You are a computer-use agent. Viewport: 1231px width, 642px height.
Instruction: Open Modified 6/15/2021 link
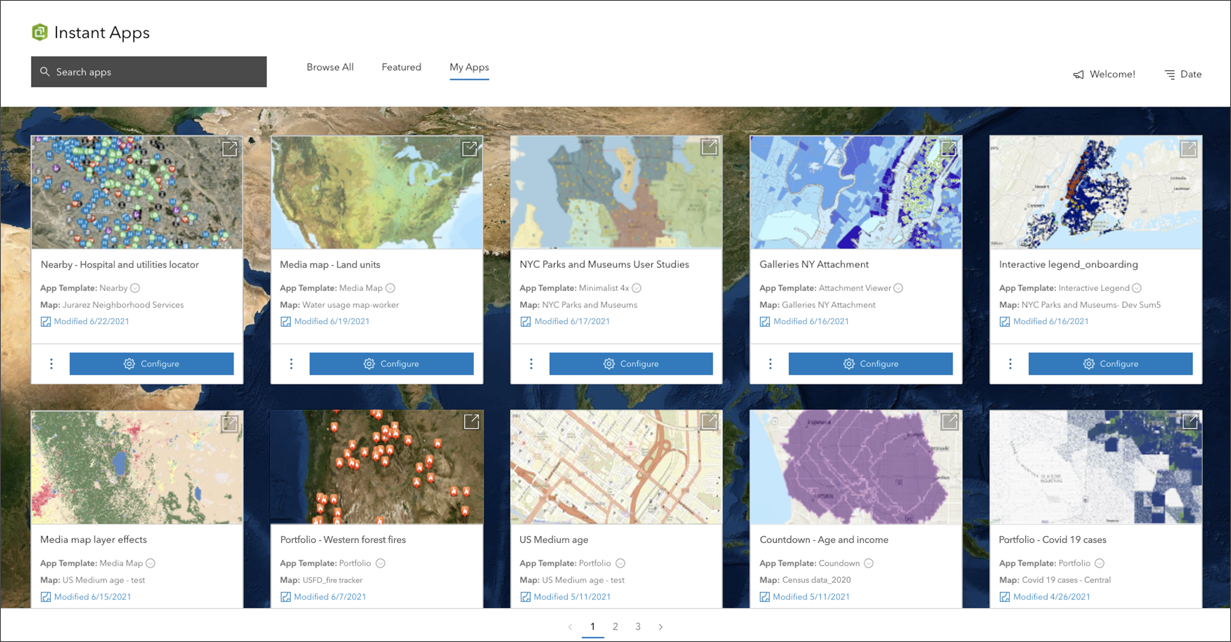[85, 597]
